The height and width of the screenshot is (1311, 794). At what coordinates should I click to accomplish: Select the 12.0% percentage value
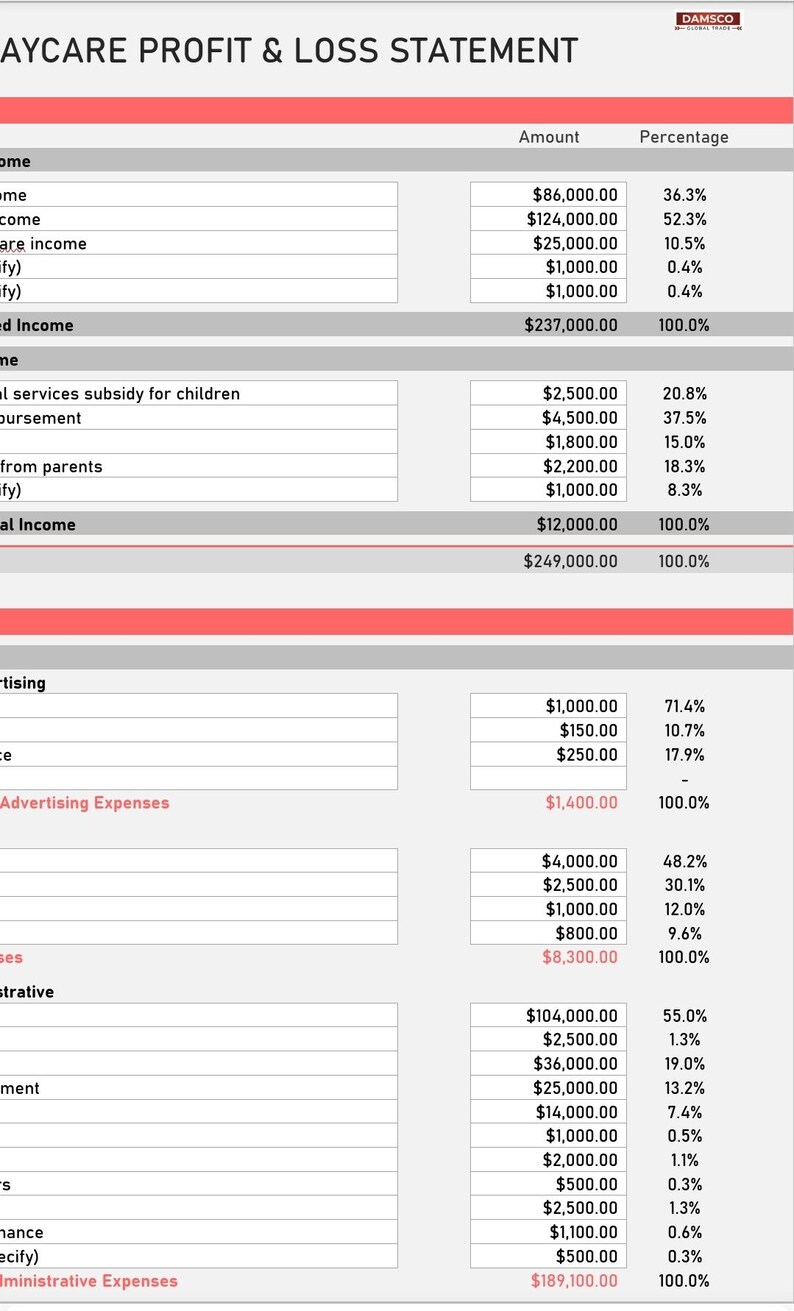pyautogui.click(x=685, y=909)
